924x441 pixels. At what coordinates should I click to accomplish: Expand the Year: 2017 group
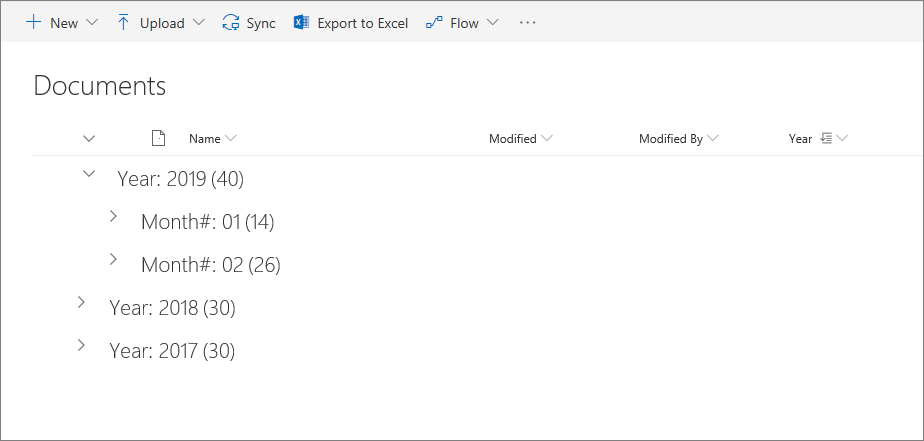click(81, 345)
